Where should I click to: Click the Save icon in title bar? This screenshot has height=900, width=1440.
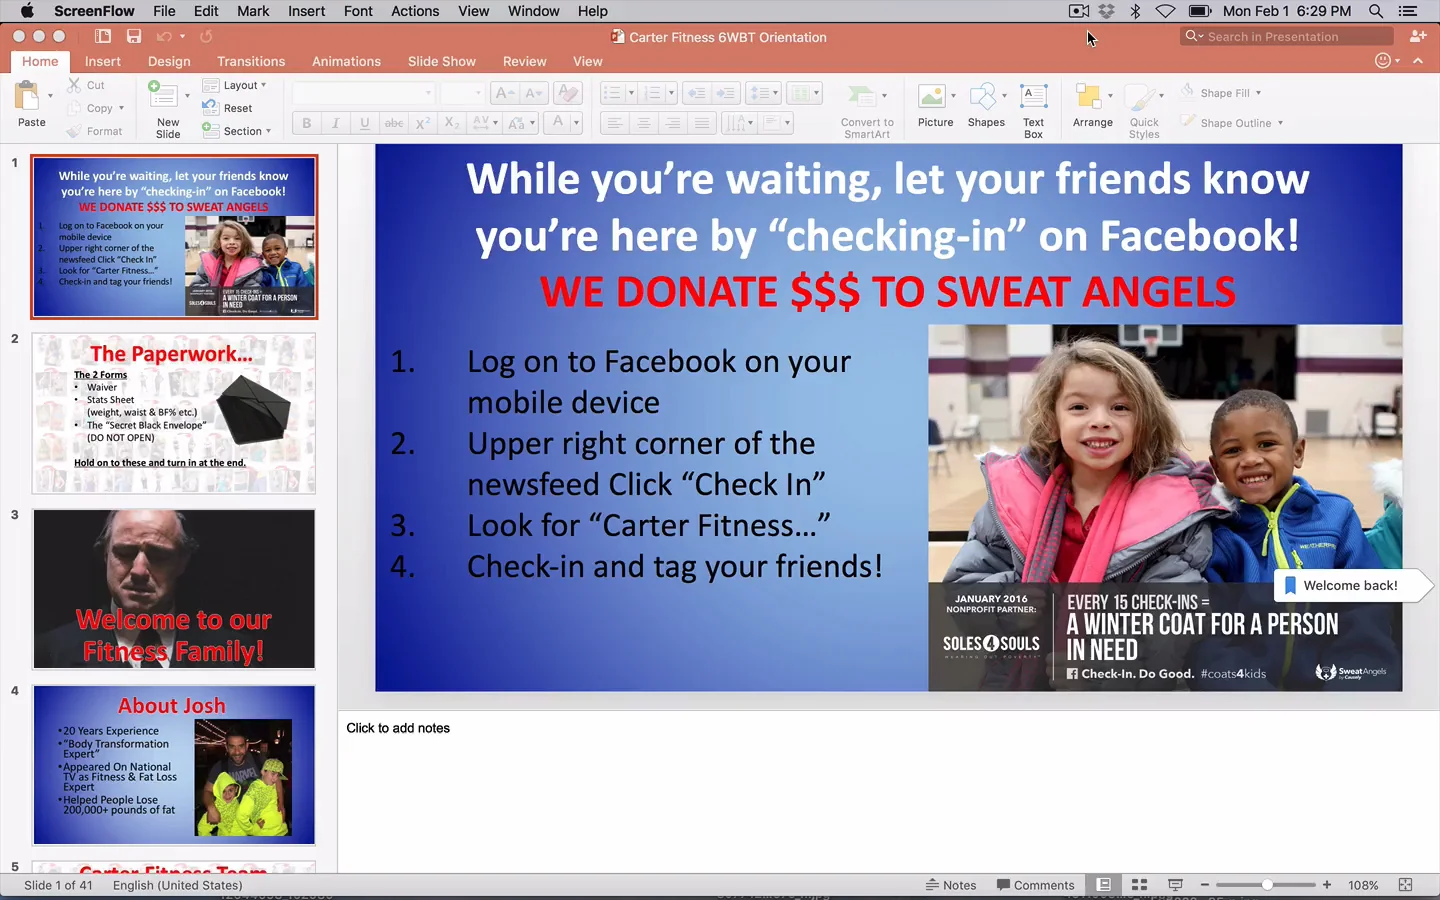(134, 36)
